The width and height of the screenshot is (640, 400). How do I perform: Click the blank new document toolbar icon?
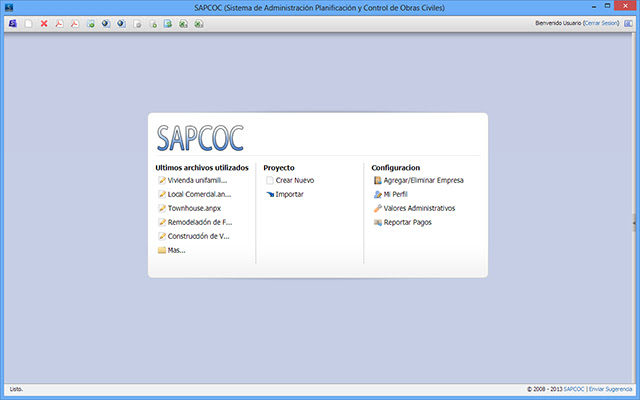pyautogui.click(x=28, y=24)
